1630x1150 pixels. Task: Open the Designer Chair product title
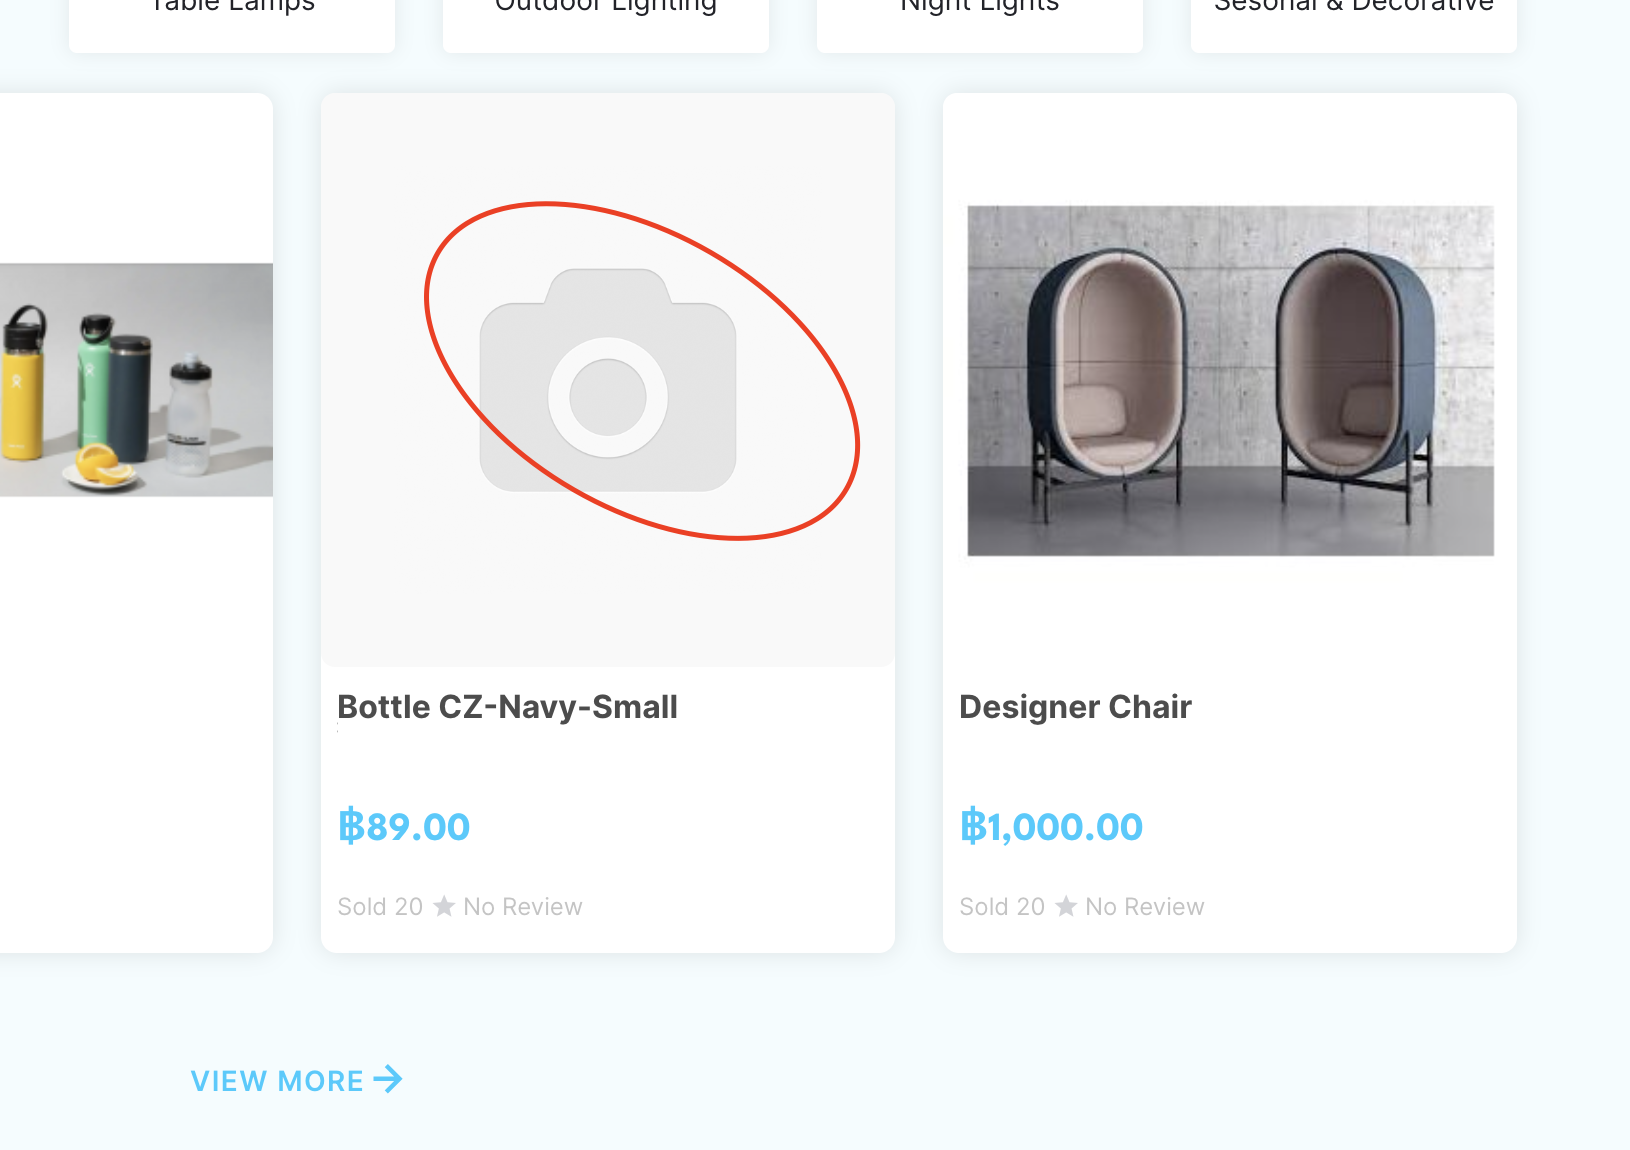click(1075, 707)
